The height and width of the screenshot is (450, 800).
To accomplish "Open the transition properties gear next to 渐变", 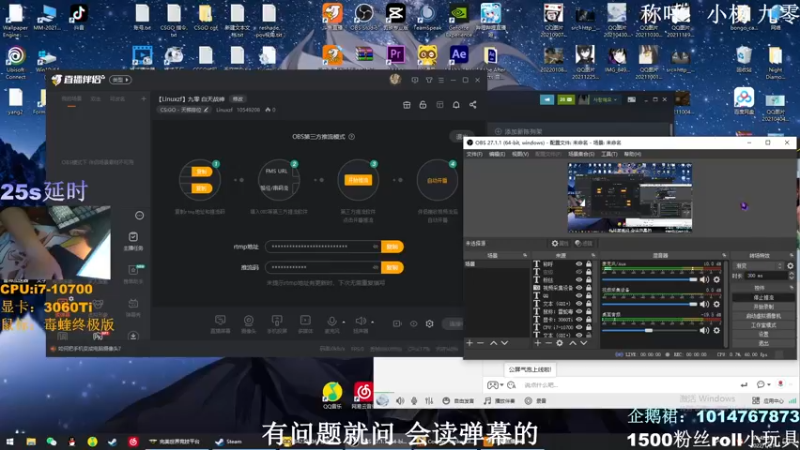I will (x=790, y=266).
